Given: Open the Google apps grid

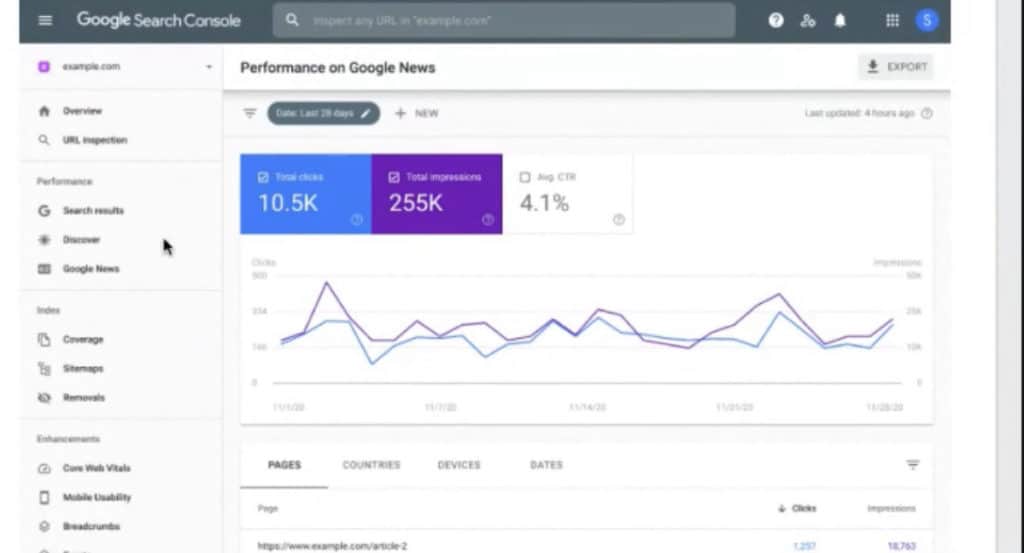Looking at the screenshot, I should [892, 21].
